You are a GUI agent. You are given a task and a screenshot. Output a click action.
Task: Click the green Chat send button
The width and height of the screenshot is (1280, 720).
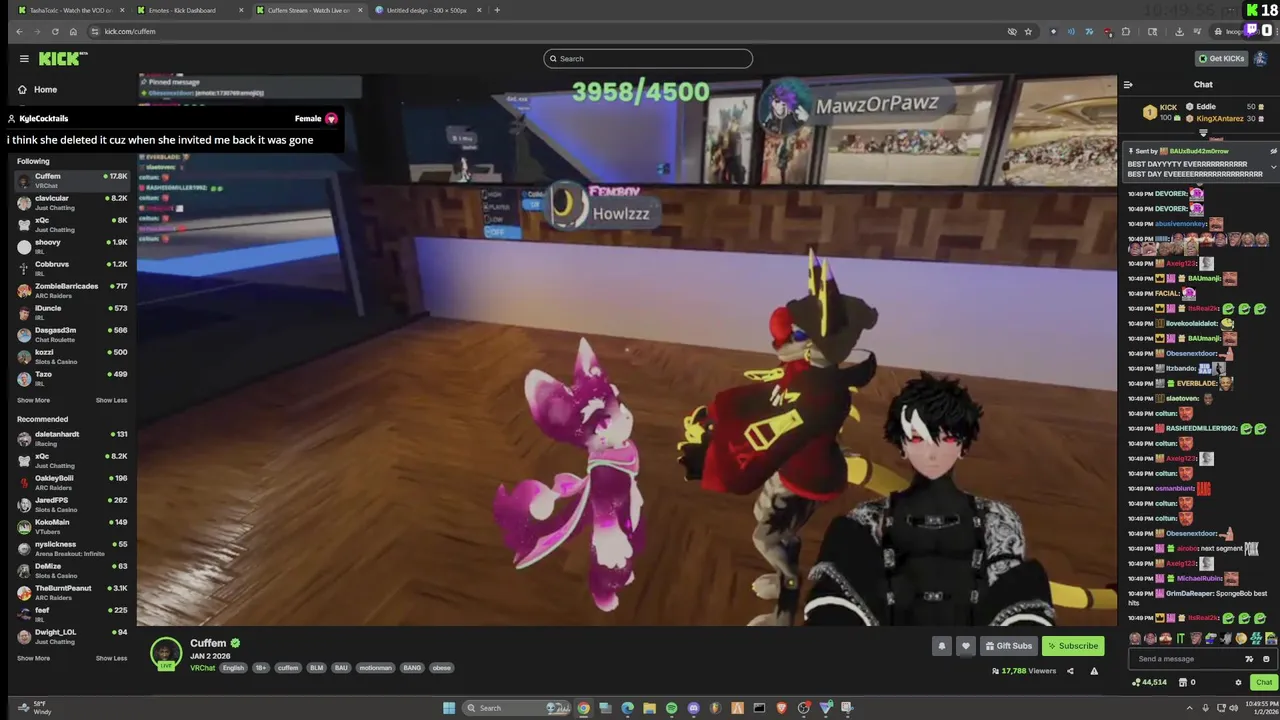coord(1264,682)
